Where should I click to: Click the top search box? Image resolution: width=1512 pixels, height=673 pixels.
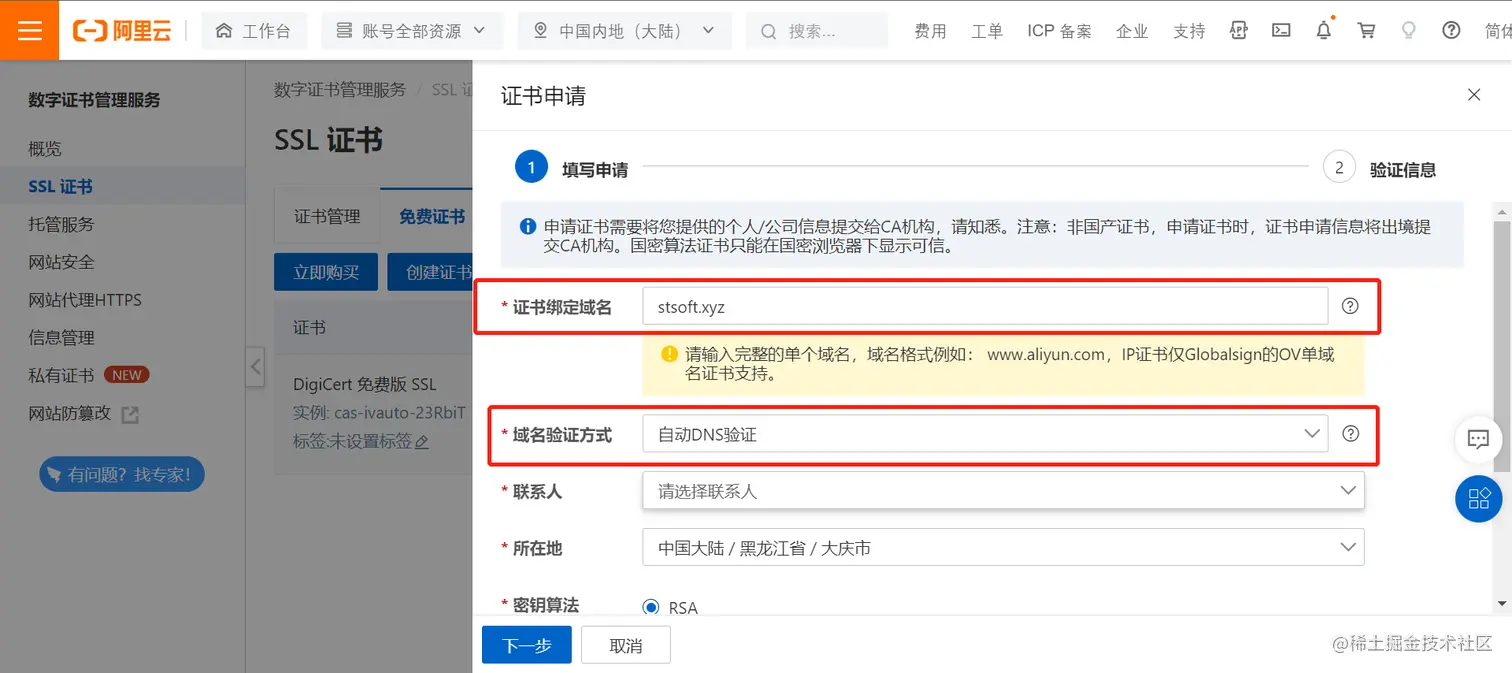(817, 31)
